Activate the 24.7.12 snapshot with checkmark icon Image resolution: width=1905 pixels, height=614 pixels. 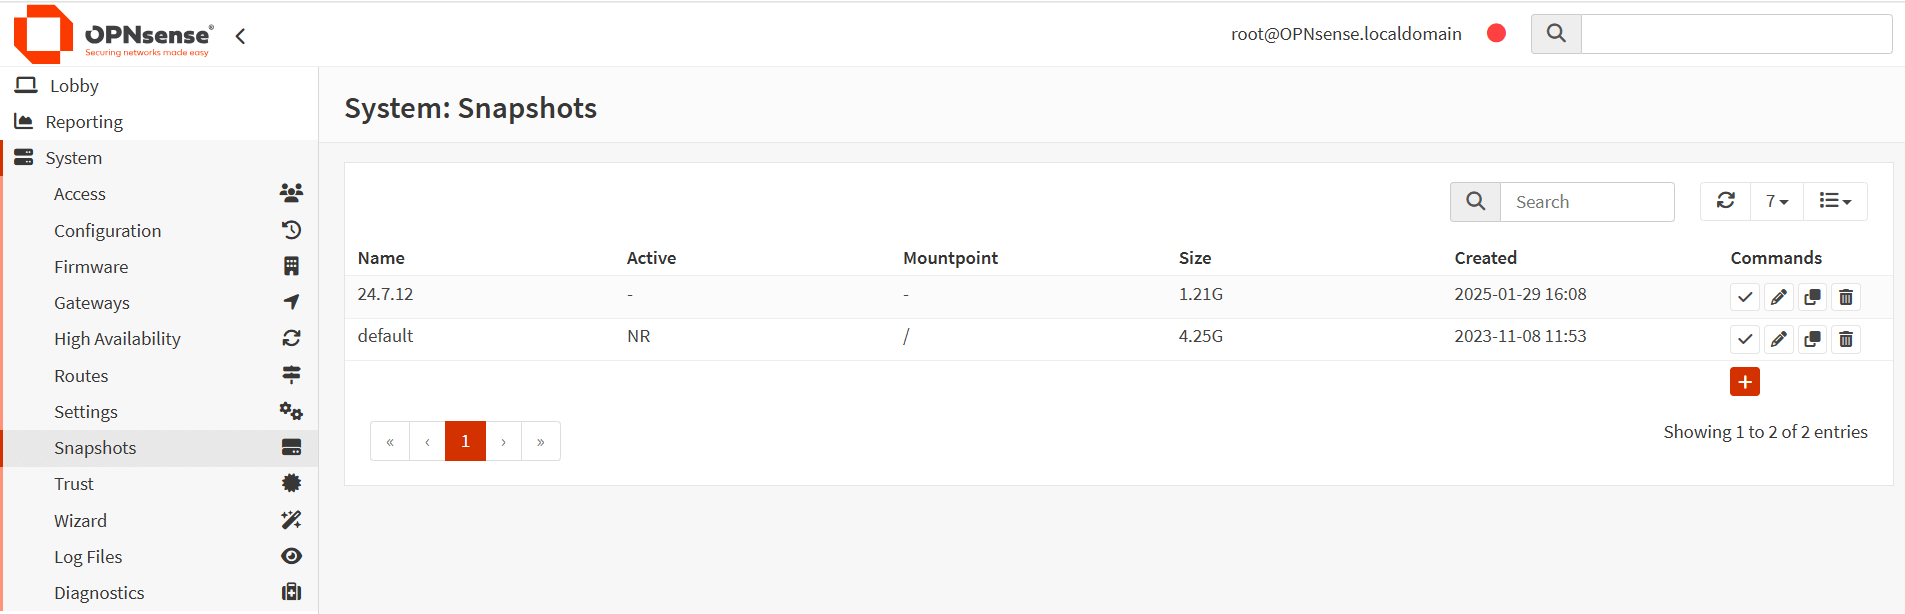pos(1745,297)
